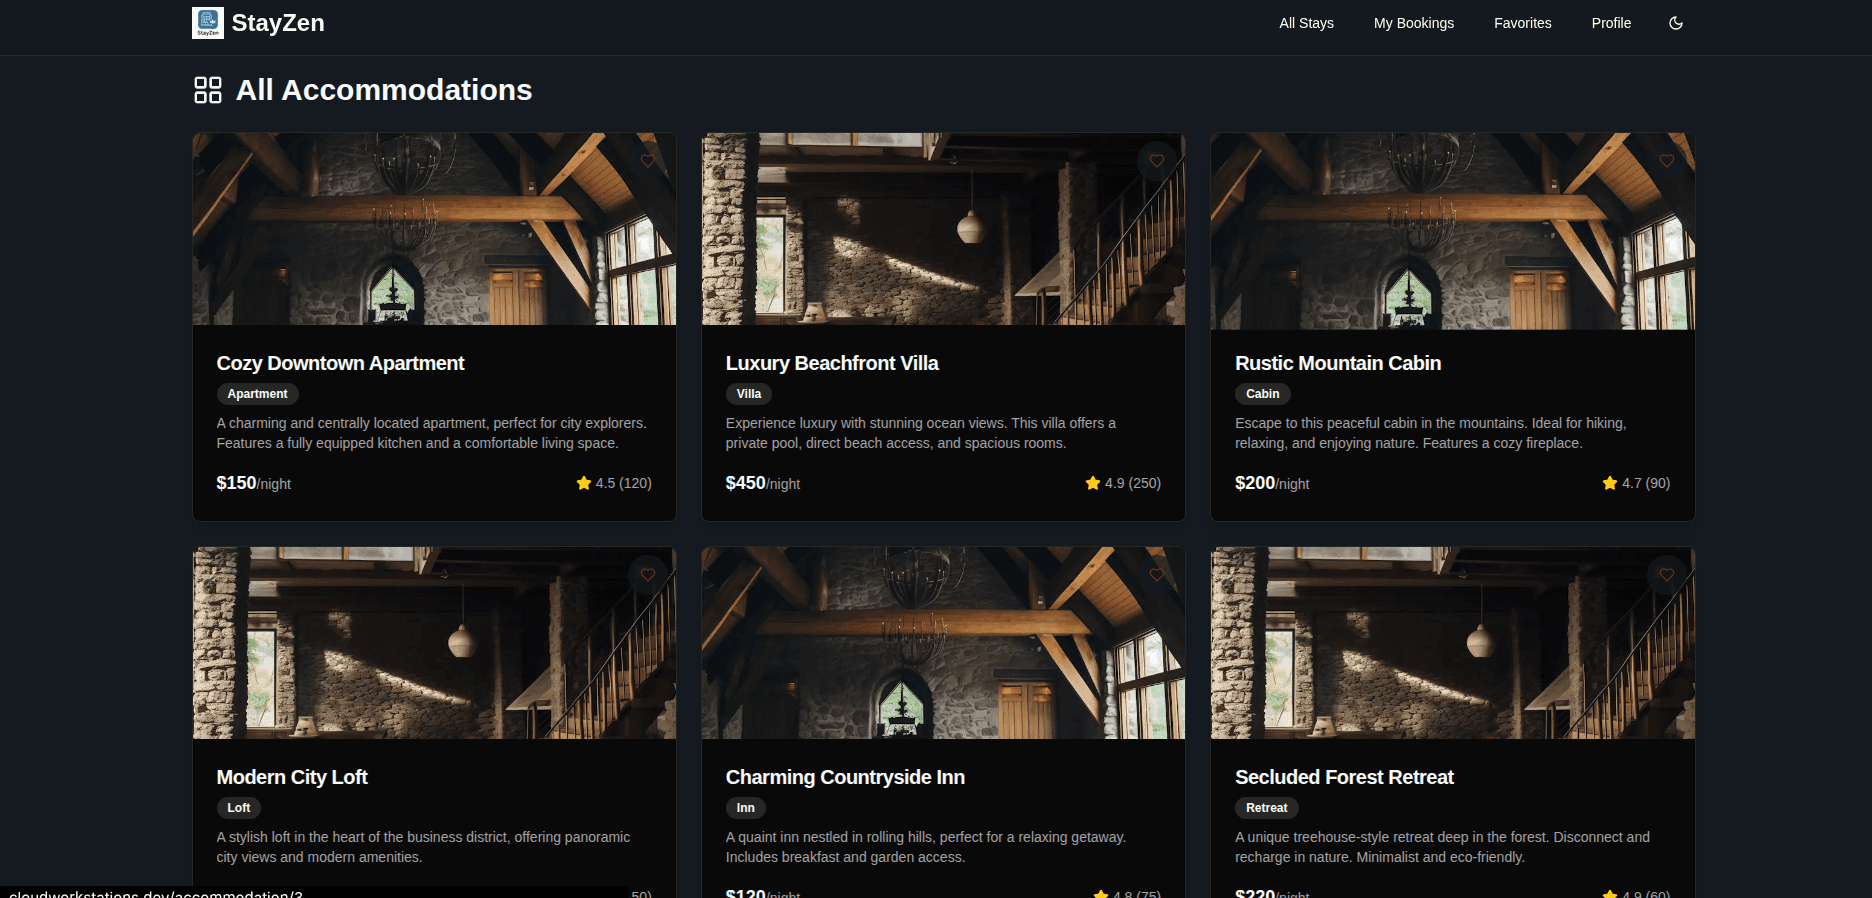
Task: Go to My Bookings
Action: (1414, 23)
